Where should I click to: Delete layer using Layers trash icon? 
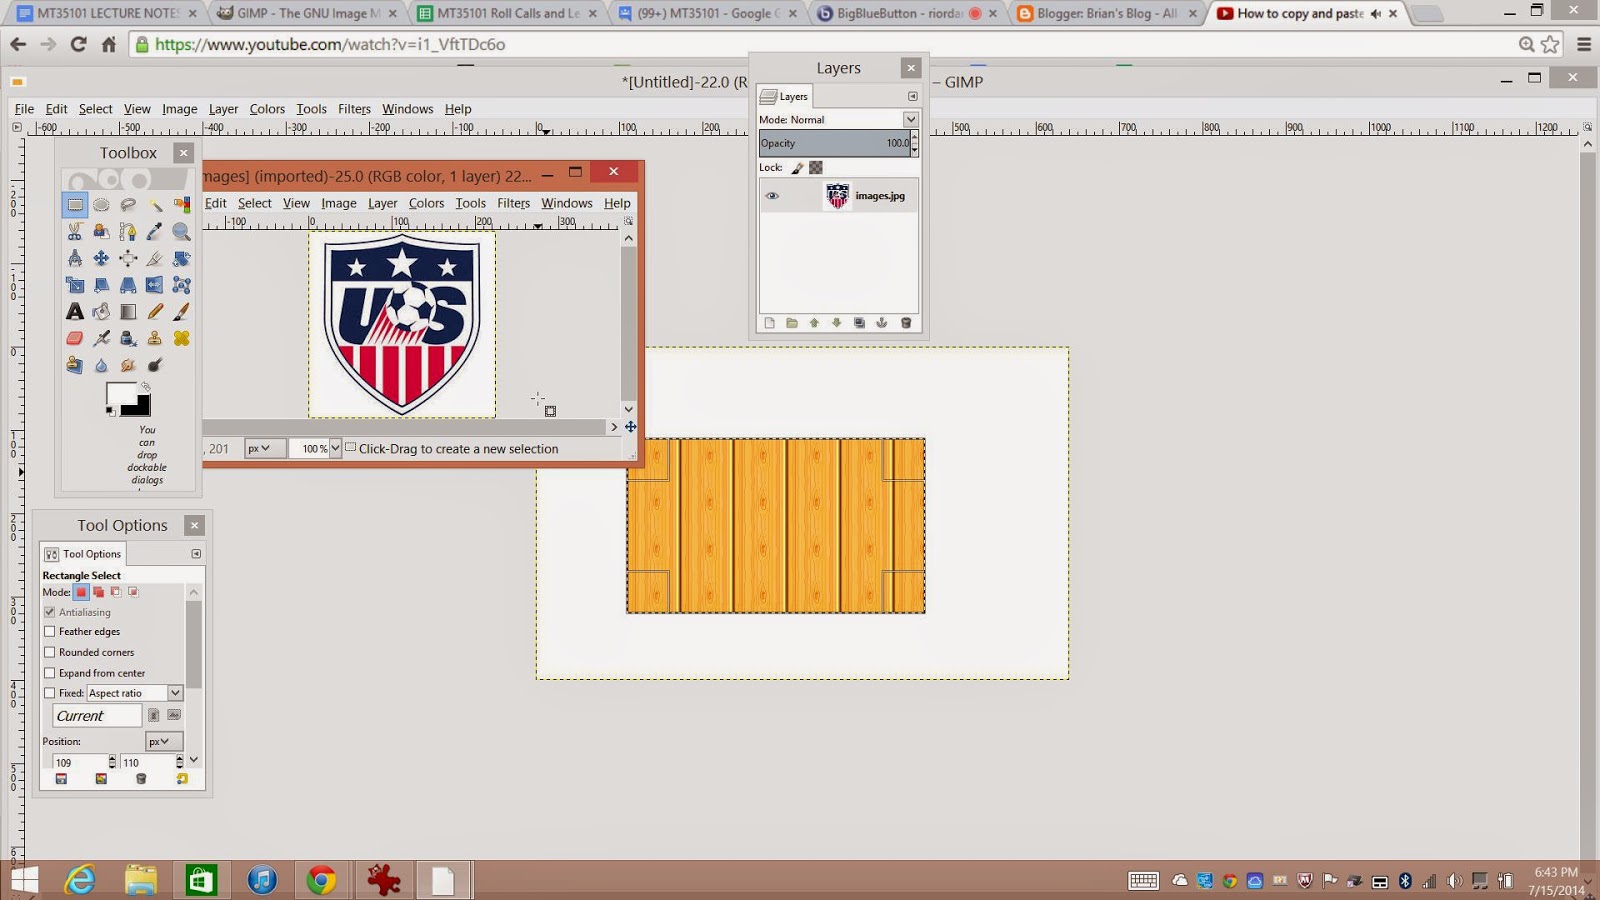point(906,323)
